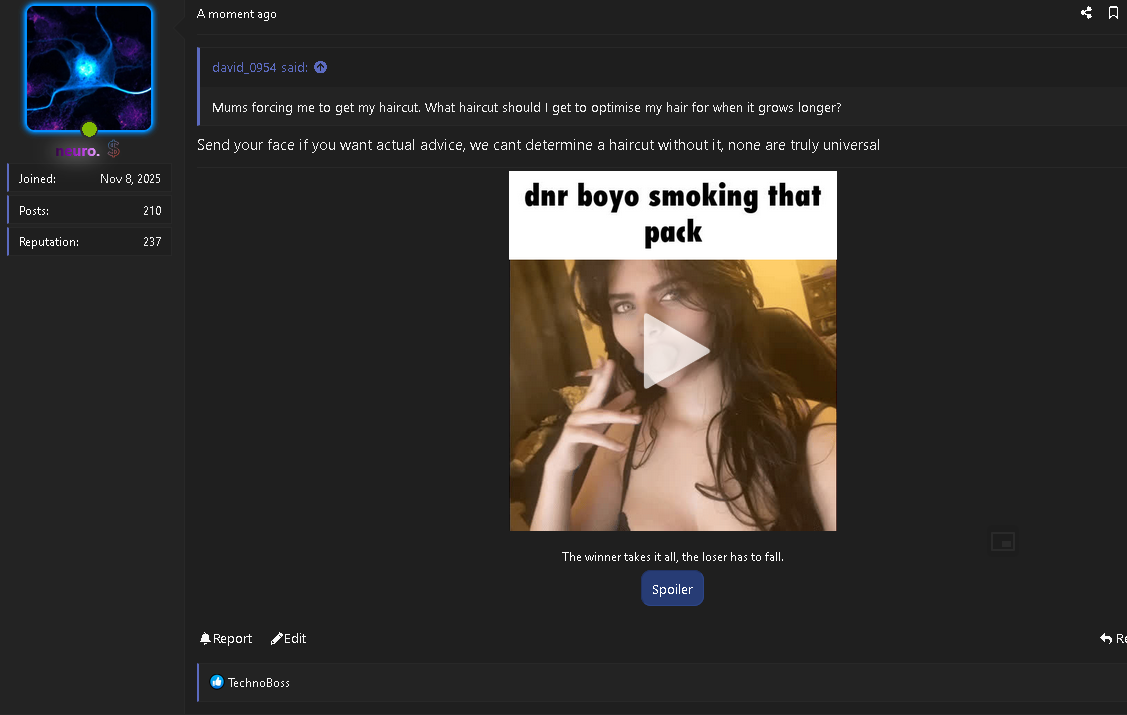Click the join date Nov 8, 2025

coord(130,178)
